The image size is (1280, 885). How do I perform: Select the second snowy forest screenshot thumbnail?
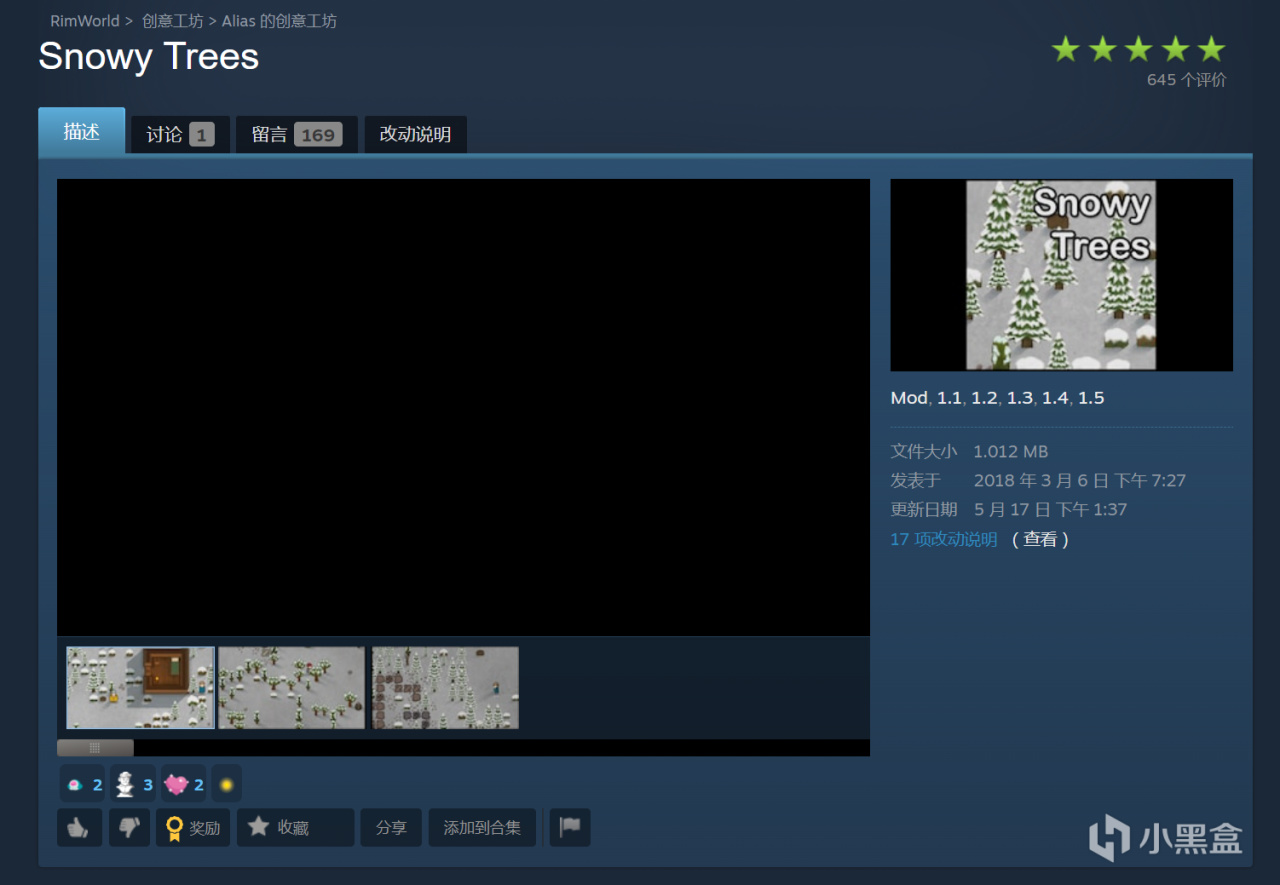point(292,688)
